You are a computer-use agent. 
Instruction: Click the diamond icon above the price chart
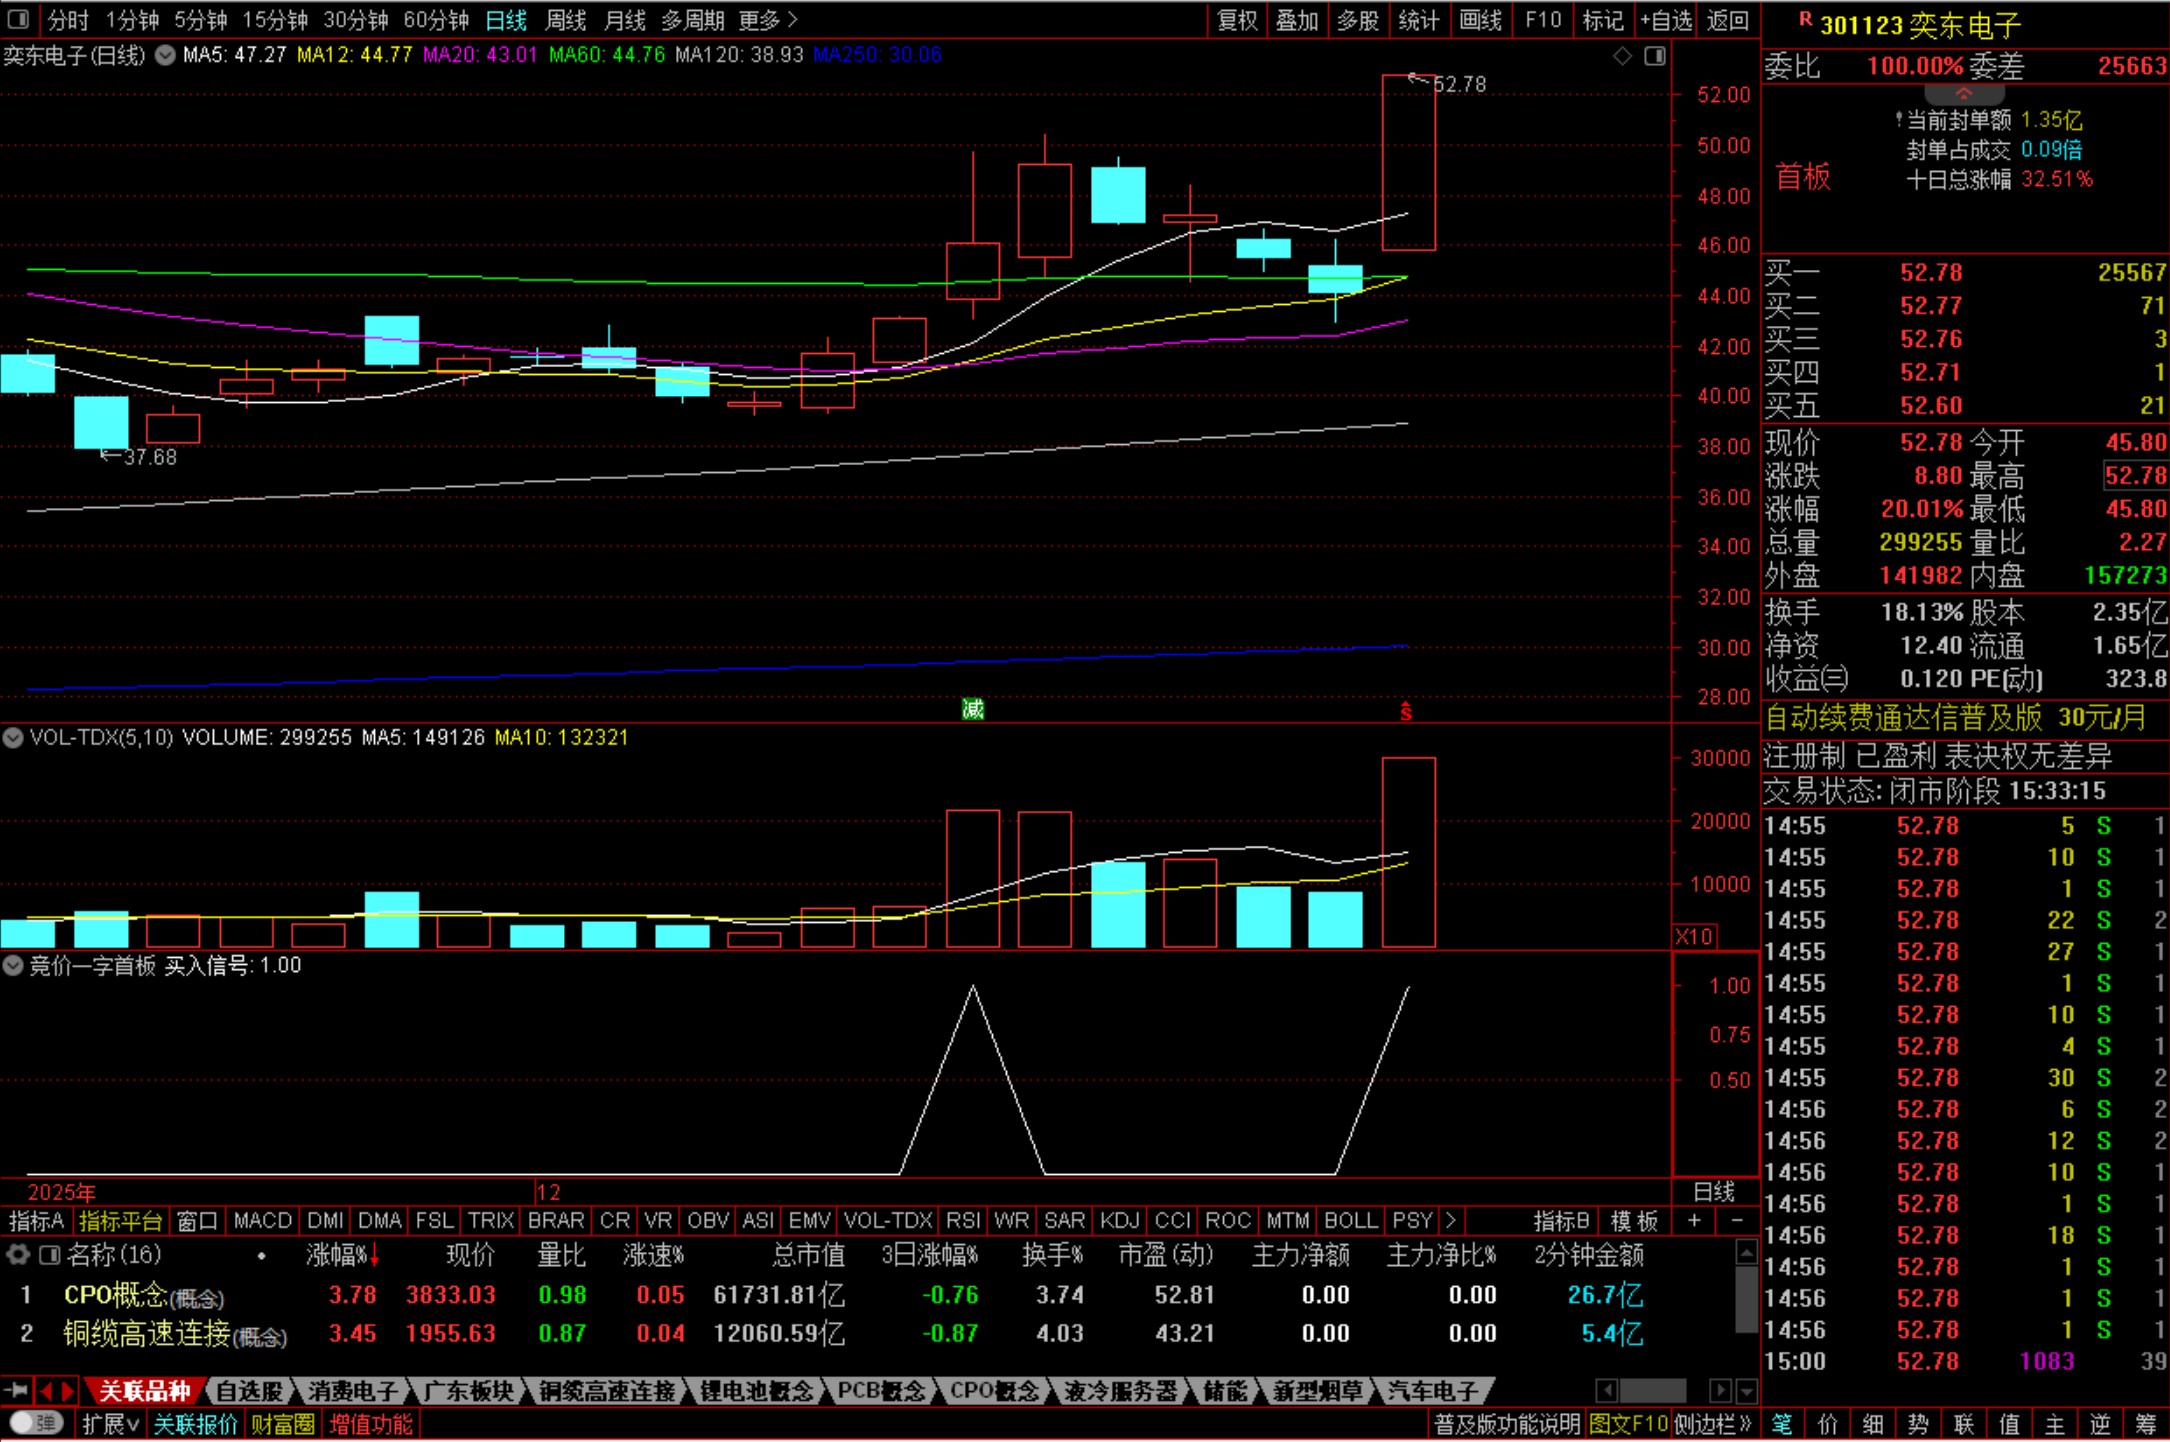[1622, 56]
